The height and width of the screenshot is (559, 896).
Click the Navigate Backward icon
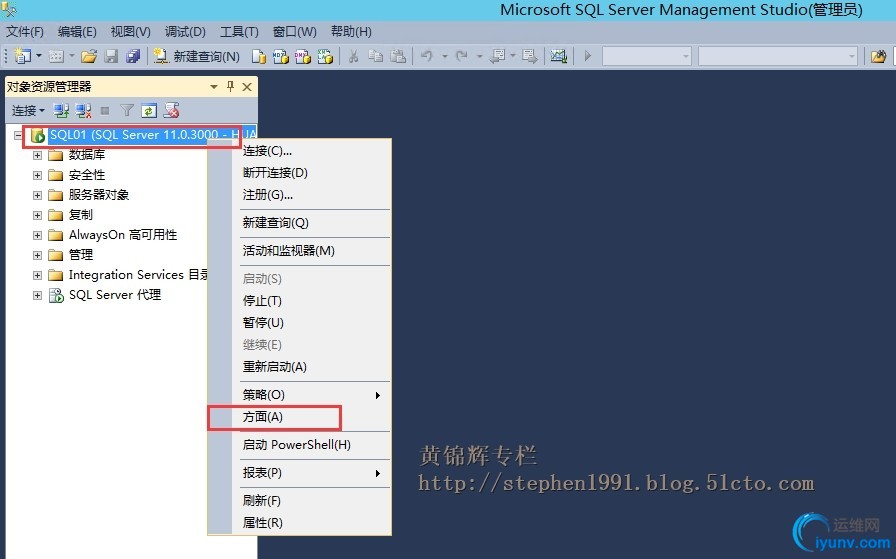[498, 56]
